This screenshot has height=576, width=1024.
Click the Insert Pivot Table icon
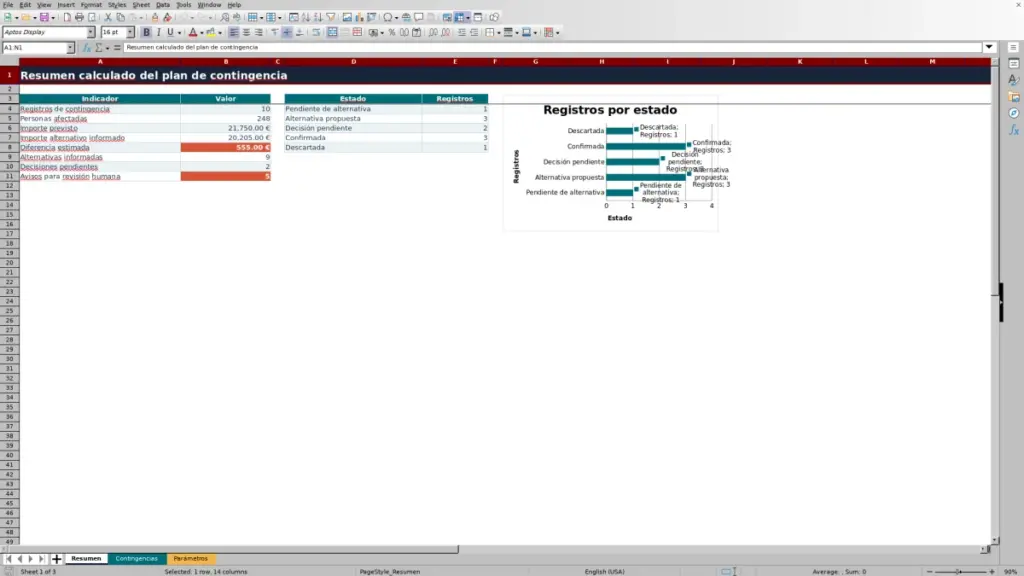click(x=372, y=17)
